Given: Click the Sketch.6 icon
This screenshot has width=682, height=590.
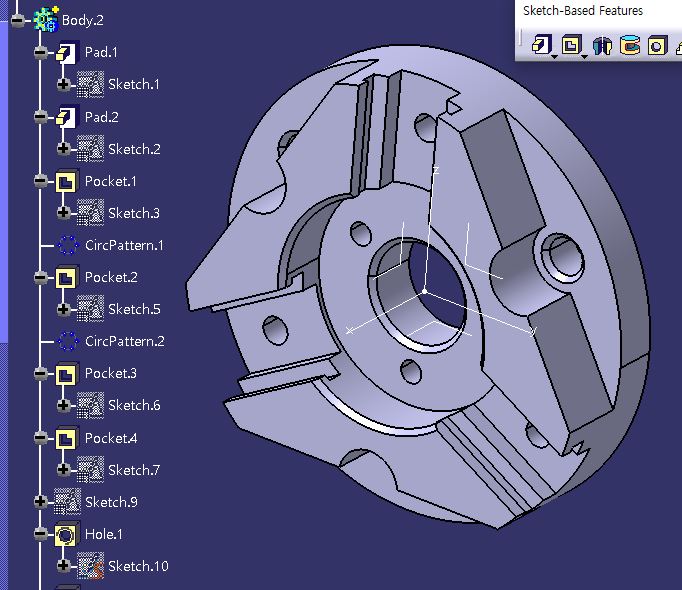Looking at the screenshot, I should [x=90, y=405].
